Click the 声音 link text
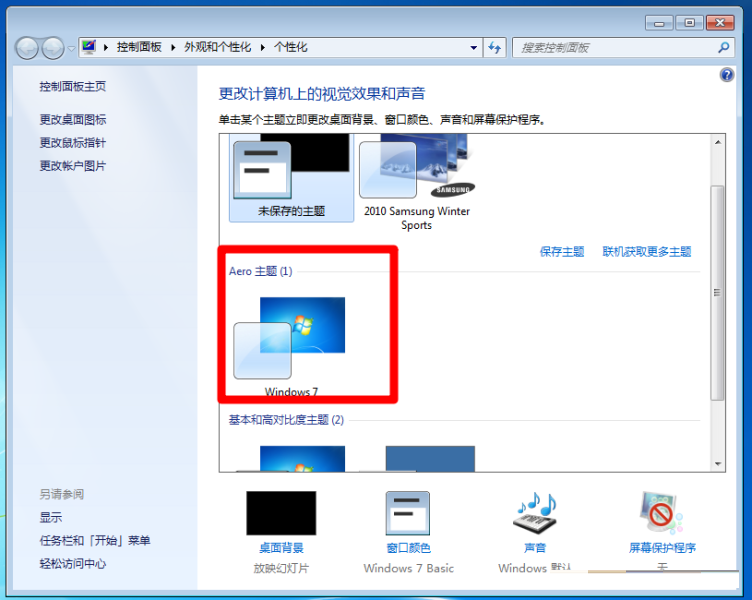Screen dimensions: 752x600 click(x=535, y=548)
